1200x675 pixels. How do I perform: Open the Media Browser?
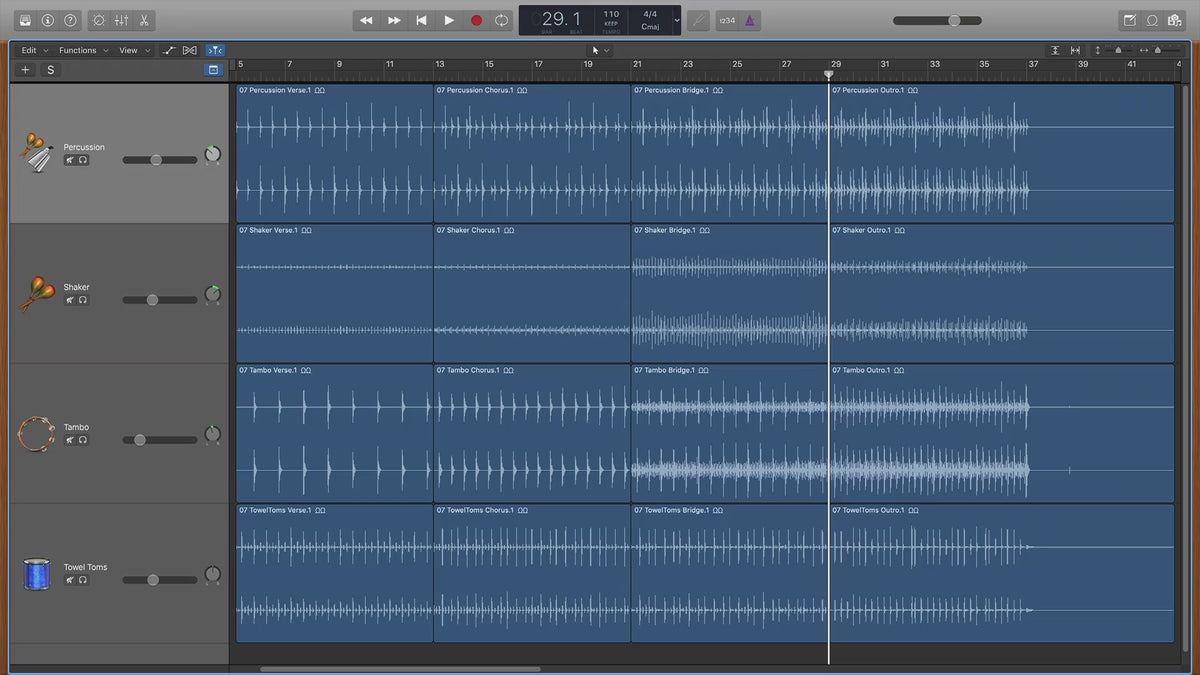[x=1174, y=20]
